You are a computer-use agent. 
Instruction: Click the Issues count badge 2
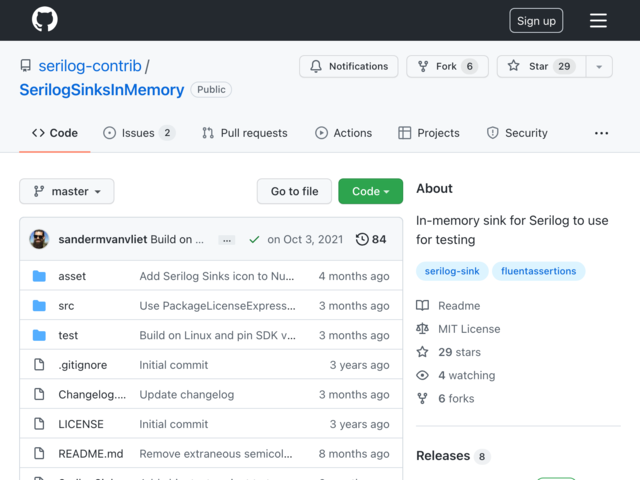click(167, 133)
